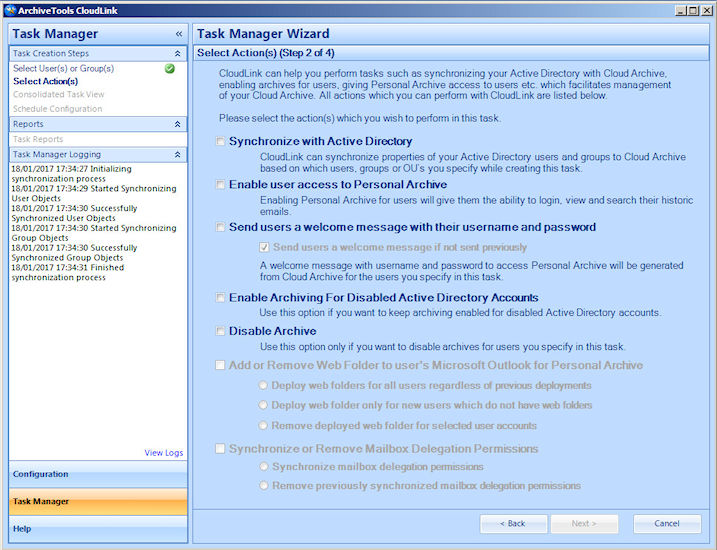Select Remove deployed web folder radio option

coord(263,426)
